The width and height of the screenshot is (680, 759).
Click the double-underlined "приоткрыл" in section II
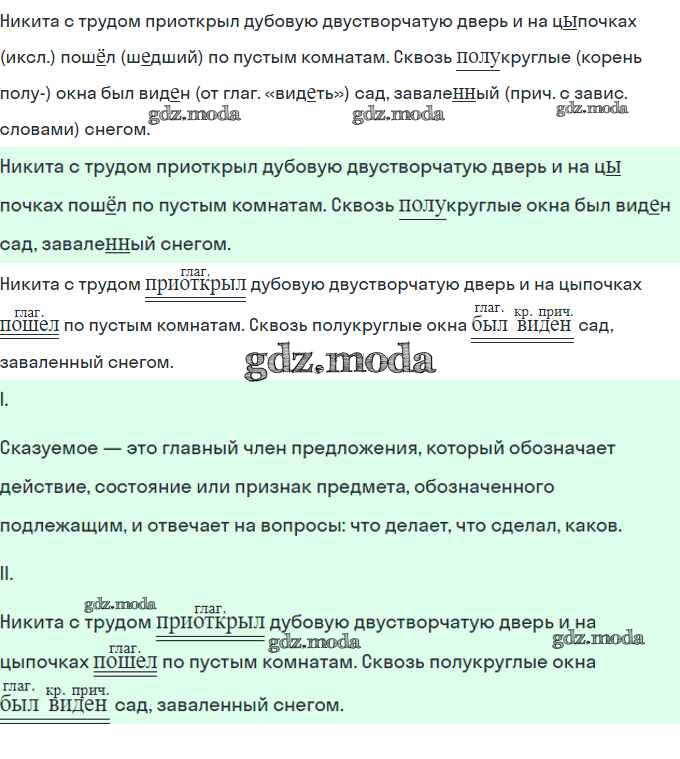pyautogui.click(x=210, y=624)
